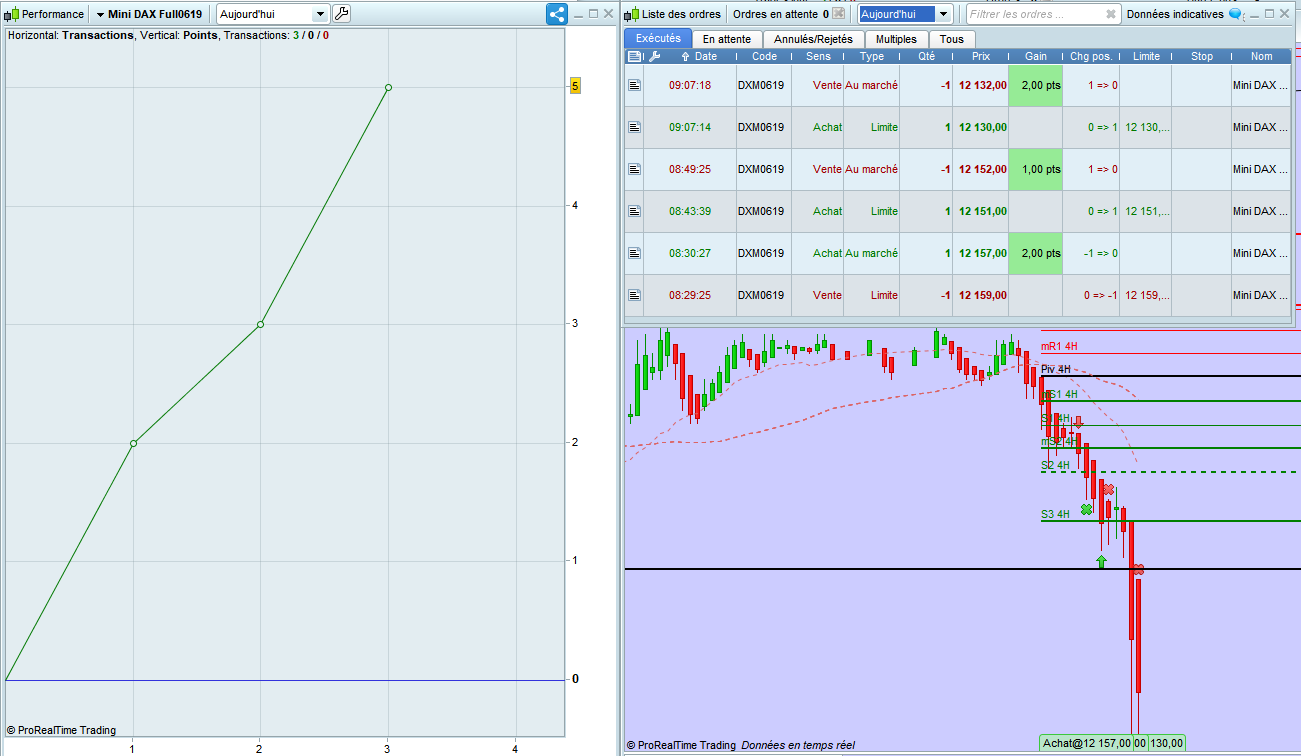Clear the order filter field
Image resolution: width=1301 pixels, height=756 pixels.
pos(1111,15)
